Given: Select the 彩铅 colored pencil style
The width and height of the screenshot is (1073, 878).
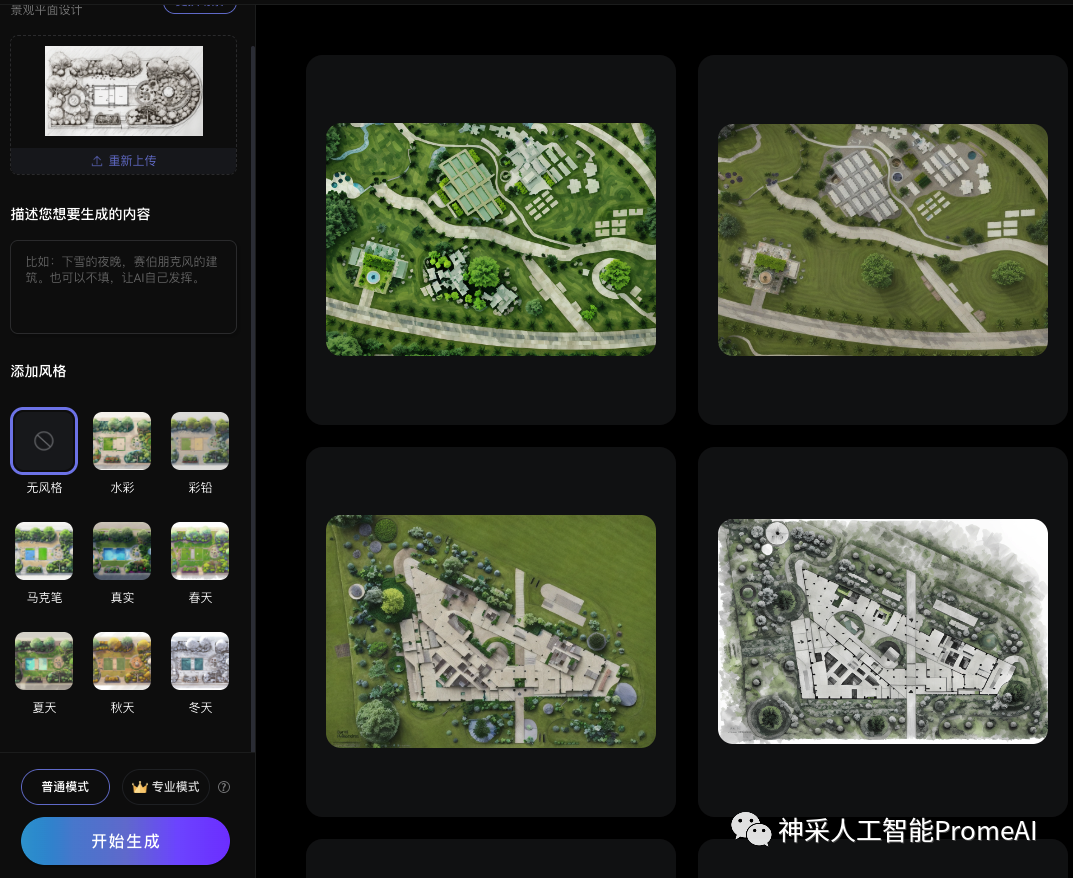Looking at the screenshot, I should 199,441.
